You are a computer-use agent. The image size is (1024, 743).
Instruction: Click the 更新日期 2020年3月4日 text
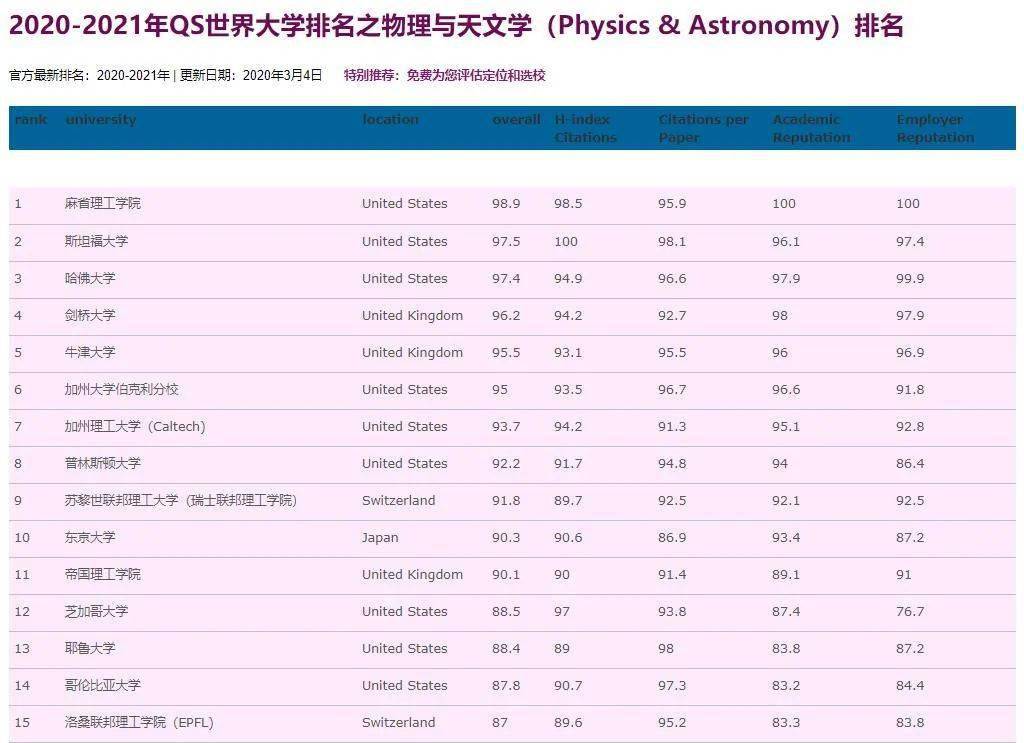point(250,75)
